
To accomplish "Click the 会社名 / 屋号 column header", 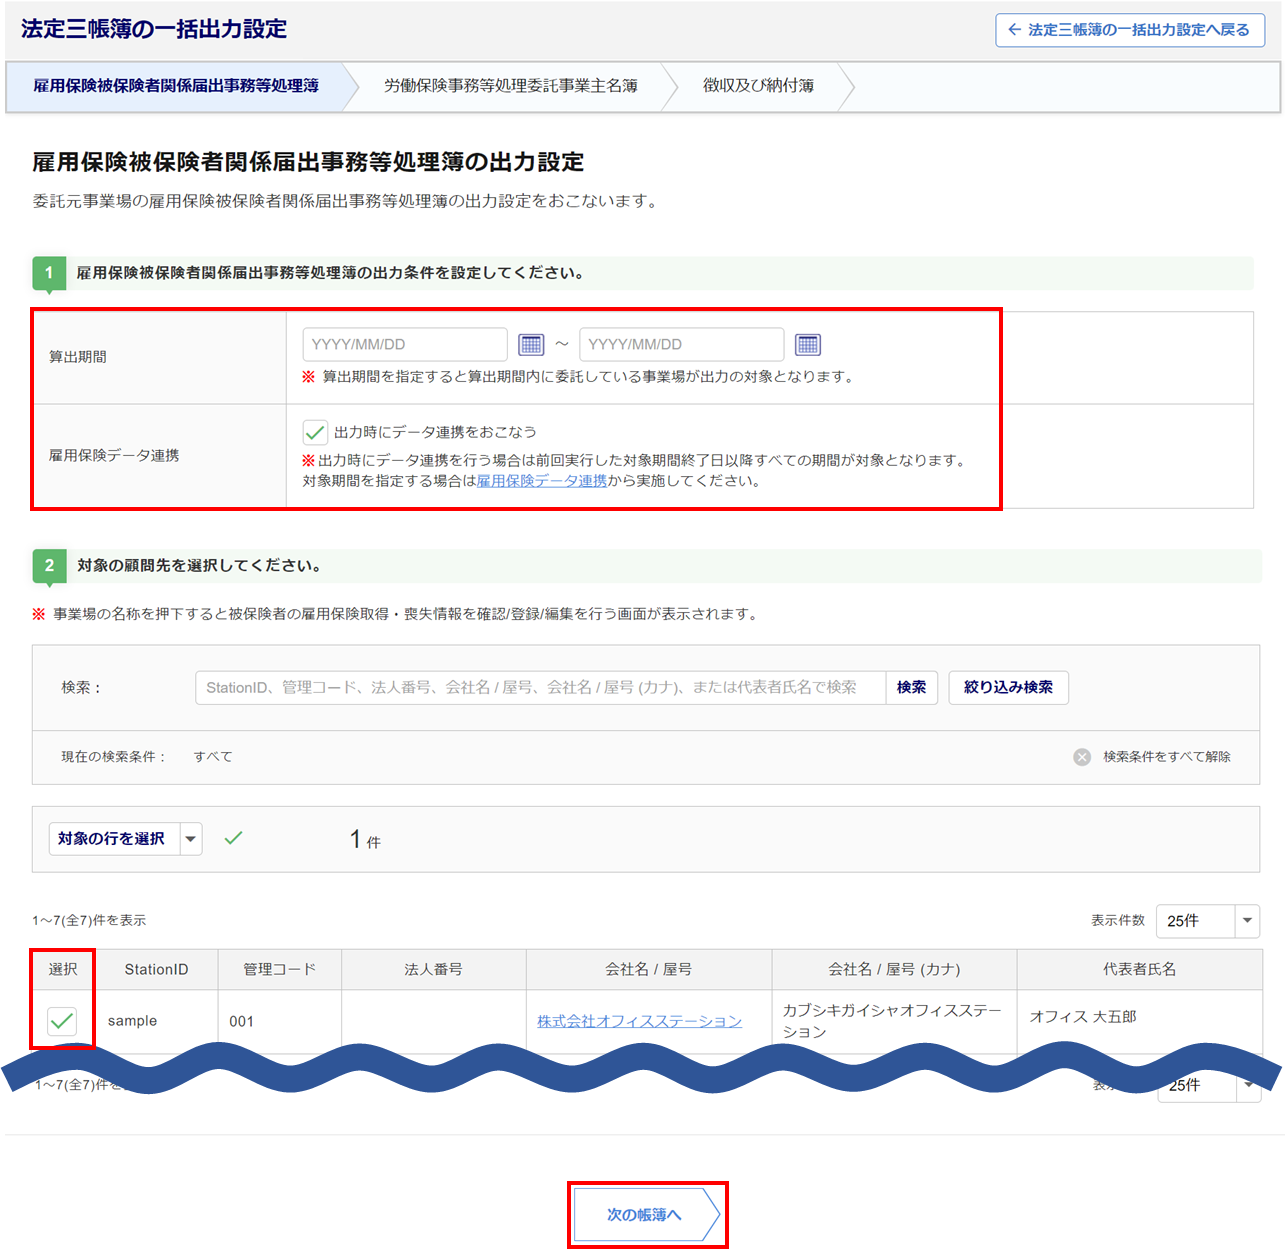I will 649,970.
